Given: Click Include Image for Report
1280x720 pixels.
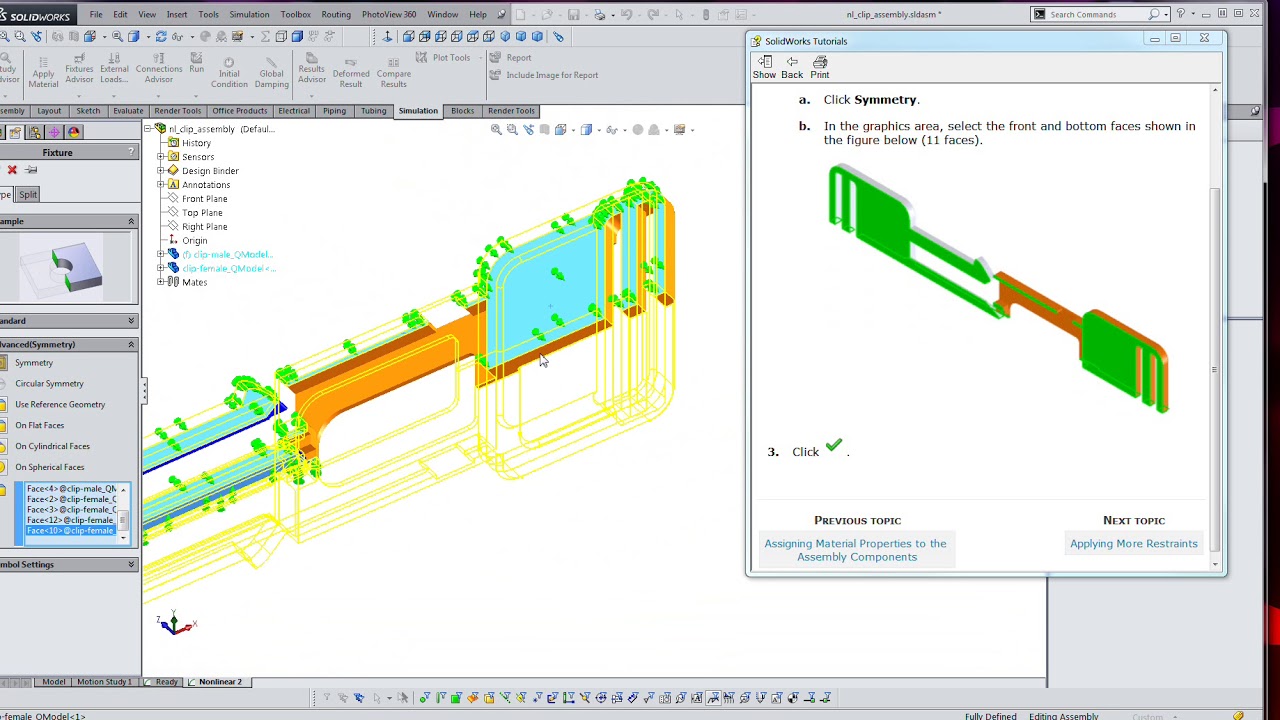Looking at the screenshot, I should [x=544, y=75].
